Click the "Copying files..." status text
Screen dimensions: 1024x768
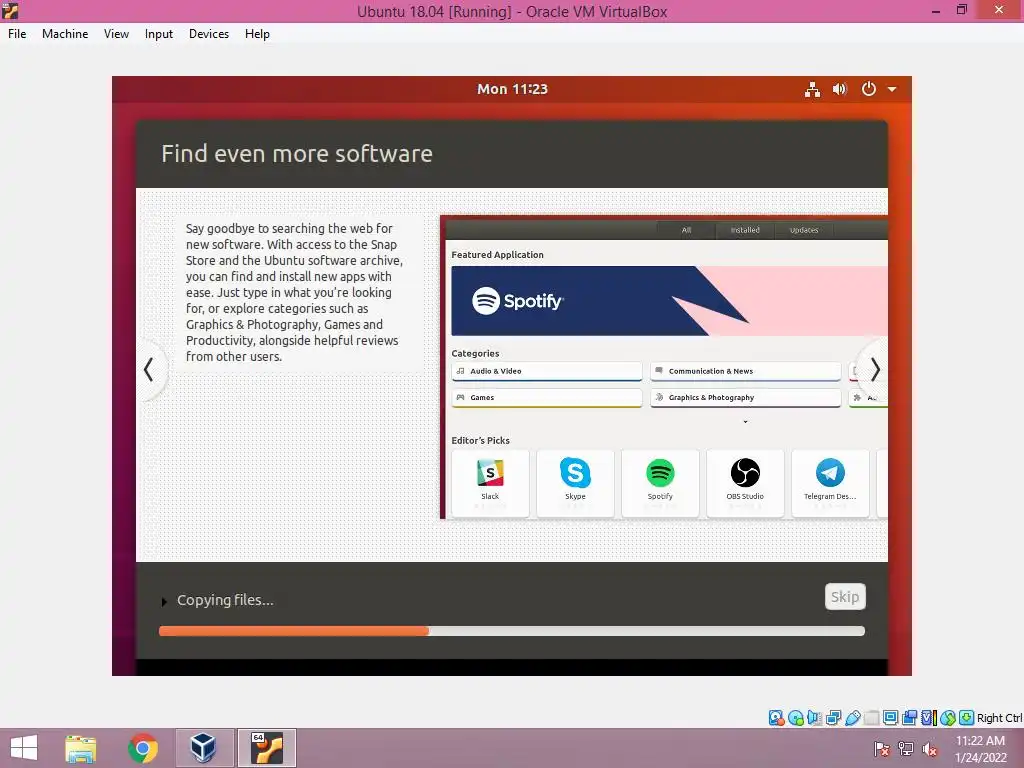tap(225, 600)
